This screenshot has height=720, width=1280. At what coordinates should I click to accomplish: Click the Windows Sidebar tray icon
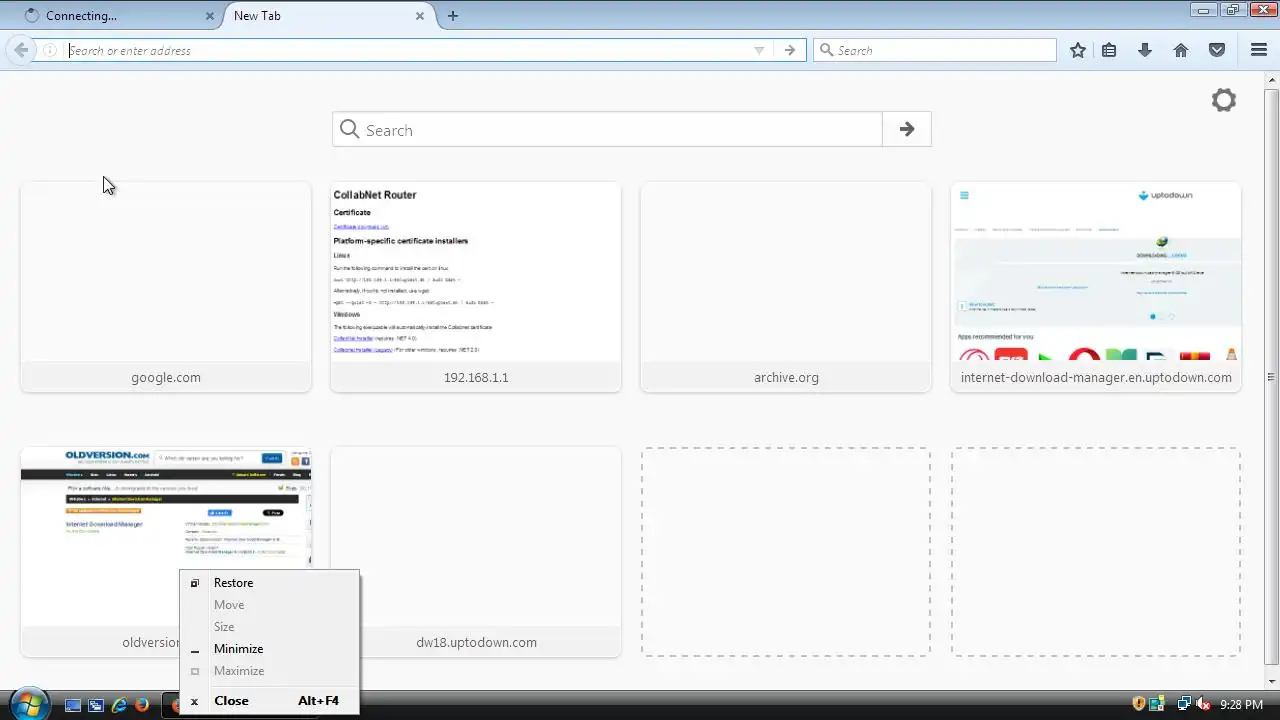[x=1157, y=705]
